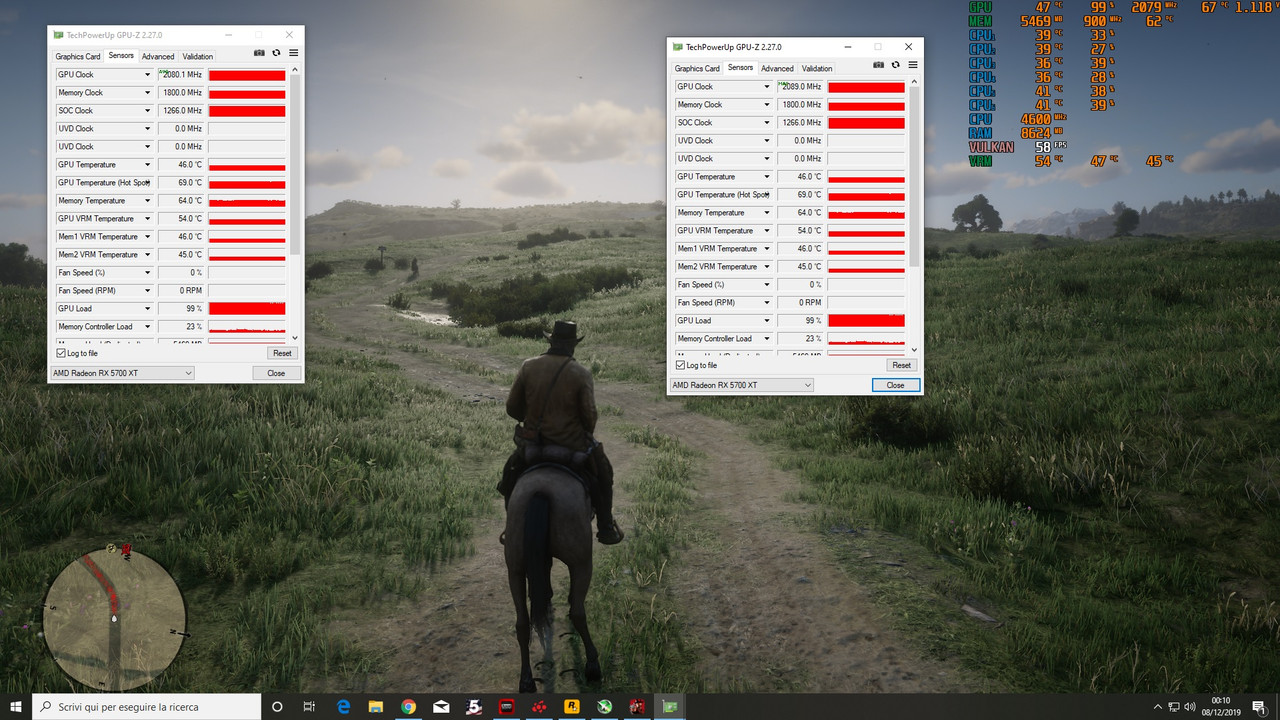Screen dimensions: 1280x720
Task: Switch to Graphics Card tab in right GPU-Z
Action: click(697, 69)
